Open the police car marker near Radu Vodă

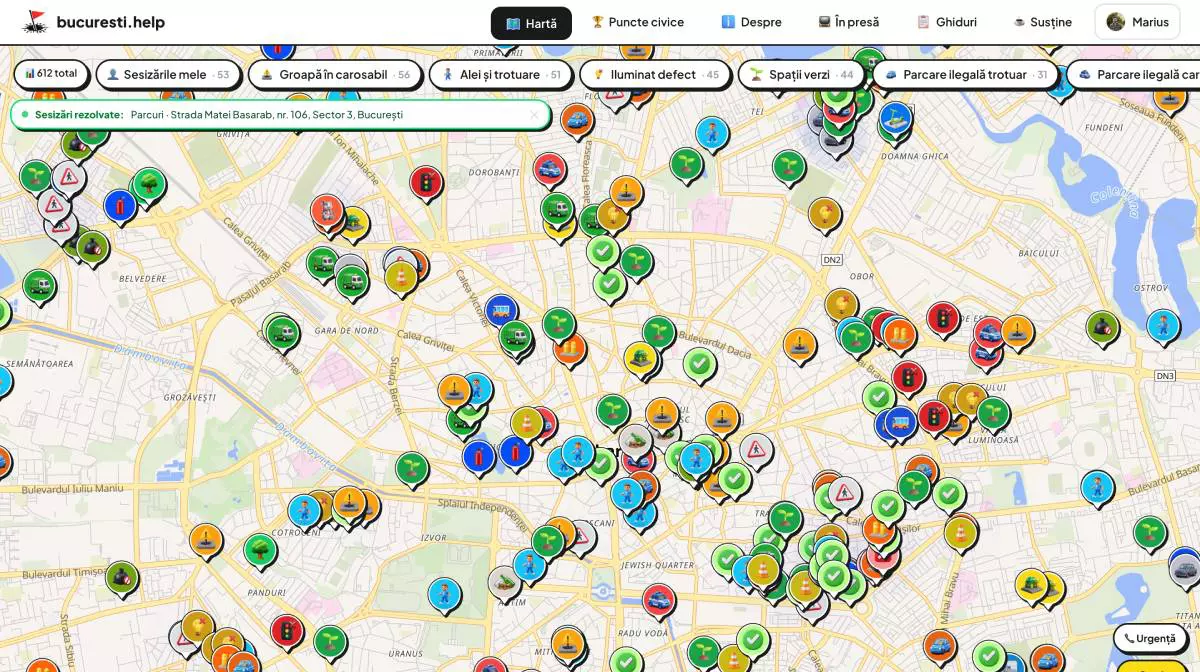[x=658, y=601]
